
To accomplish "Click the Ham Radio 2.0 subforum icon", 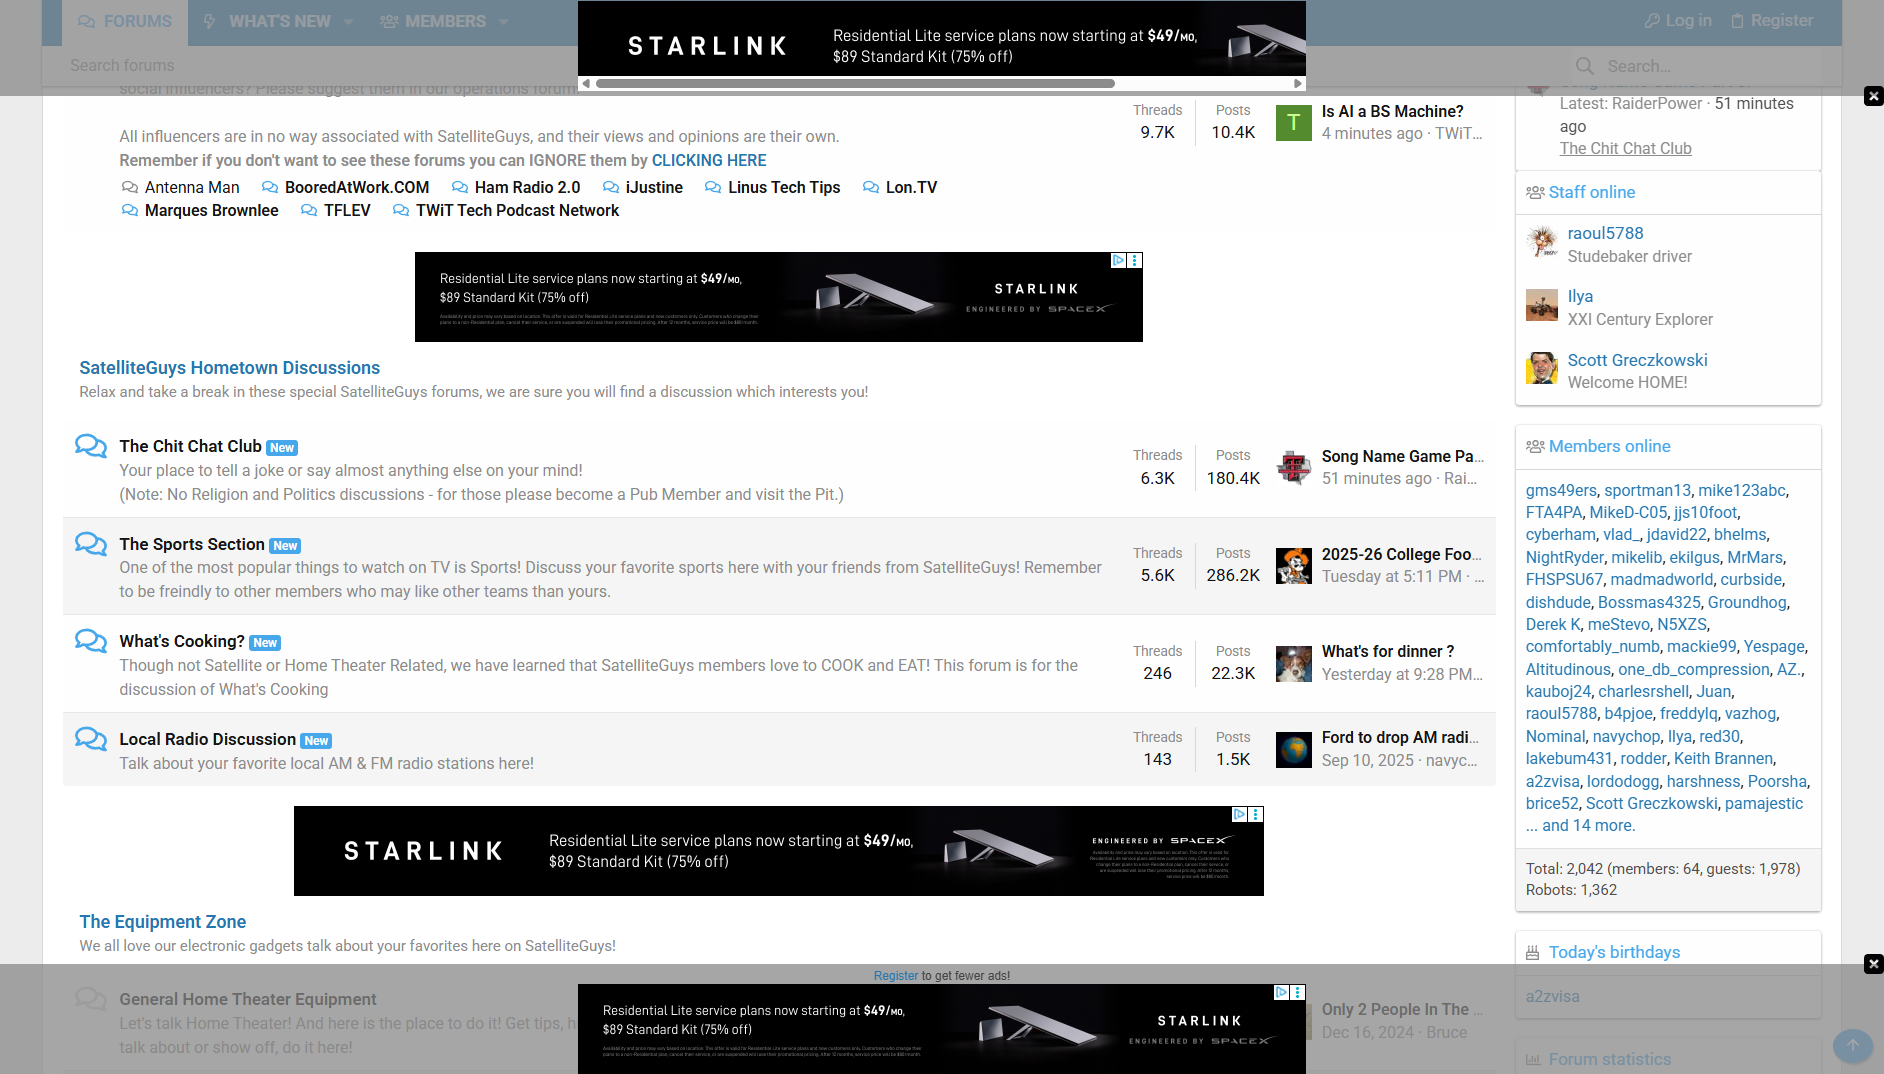I will pos(460,187).
